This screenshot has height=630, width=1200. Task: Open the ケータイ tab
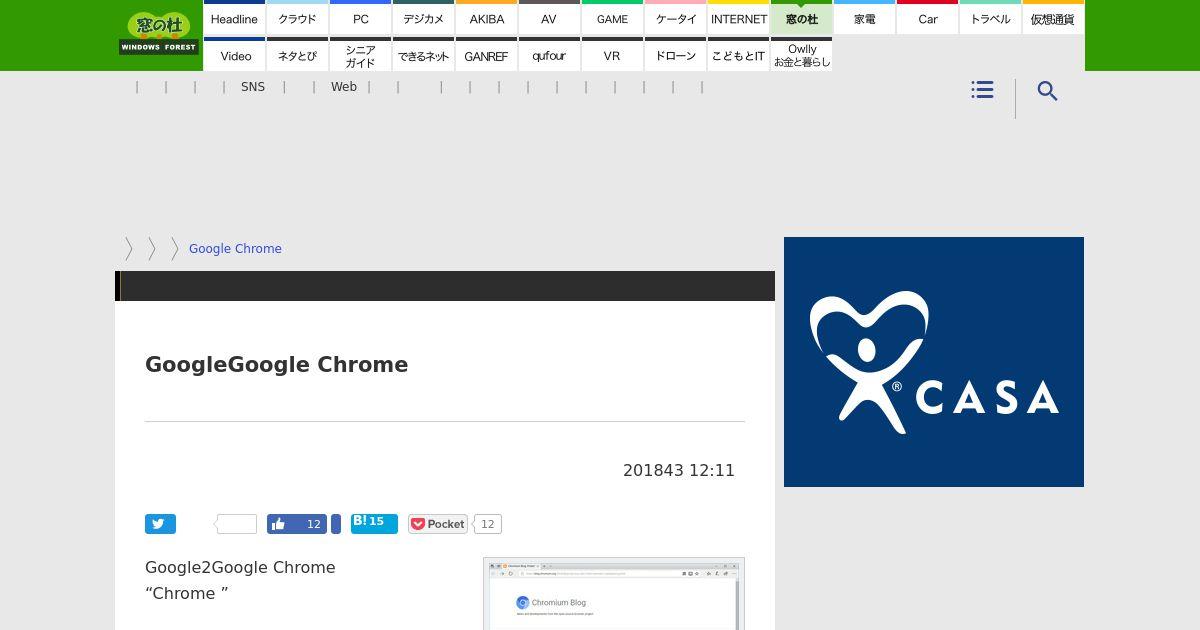coord(675,18)
